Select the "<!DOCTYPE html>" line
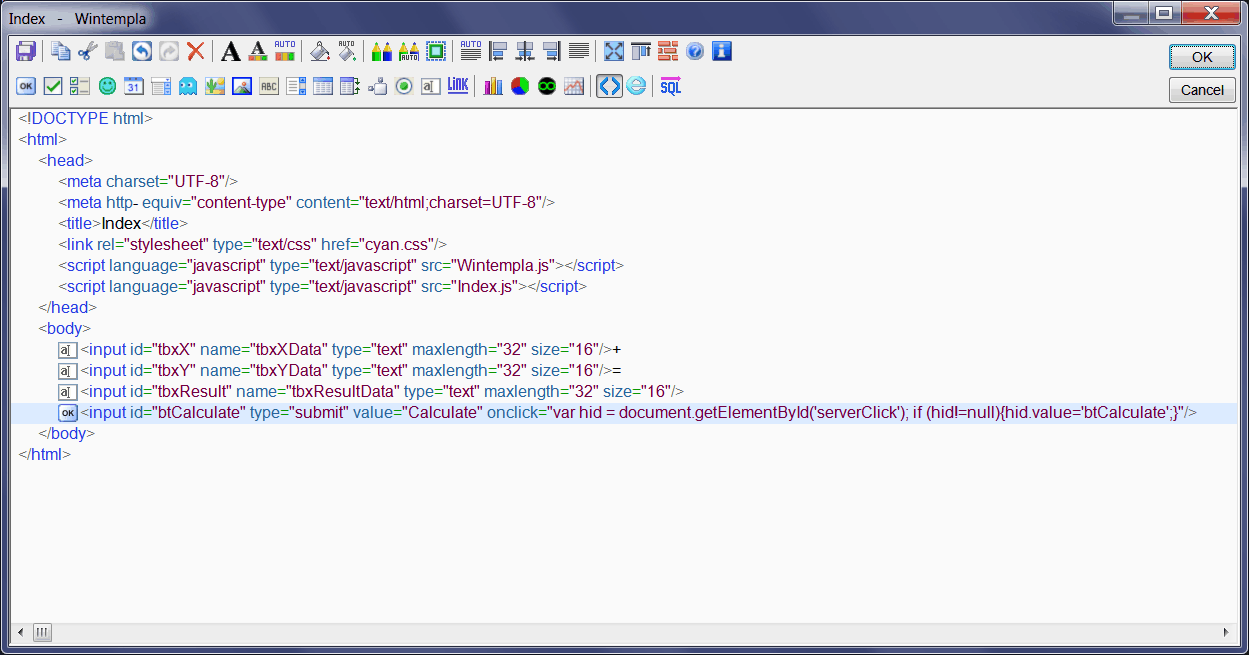This screenshot has width=1249, height=655. point(85,118)
